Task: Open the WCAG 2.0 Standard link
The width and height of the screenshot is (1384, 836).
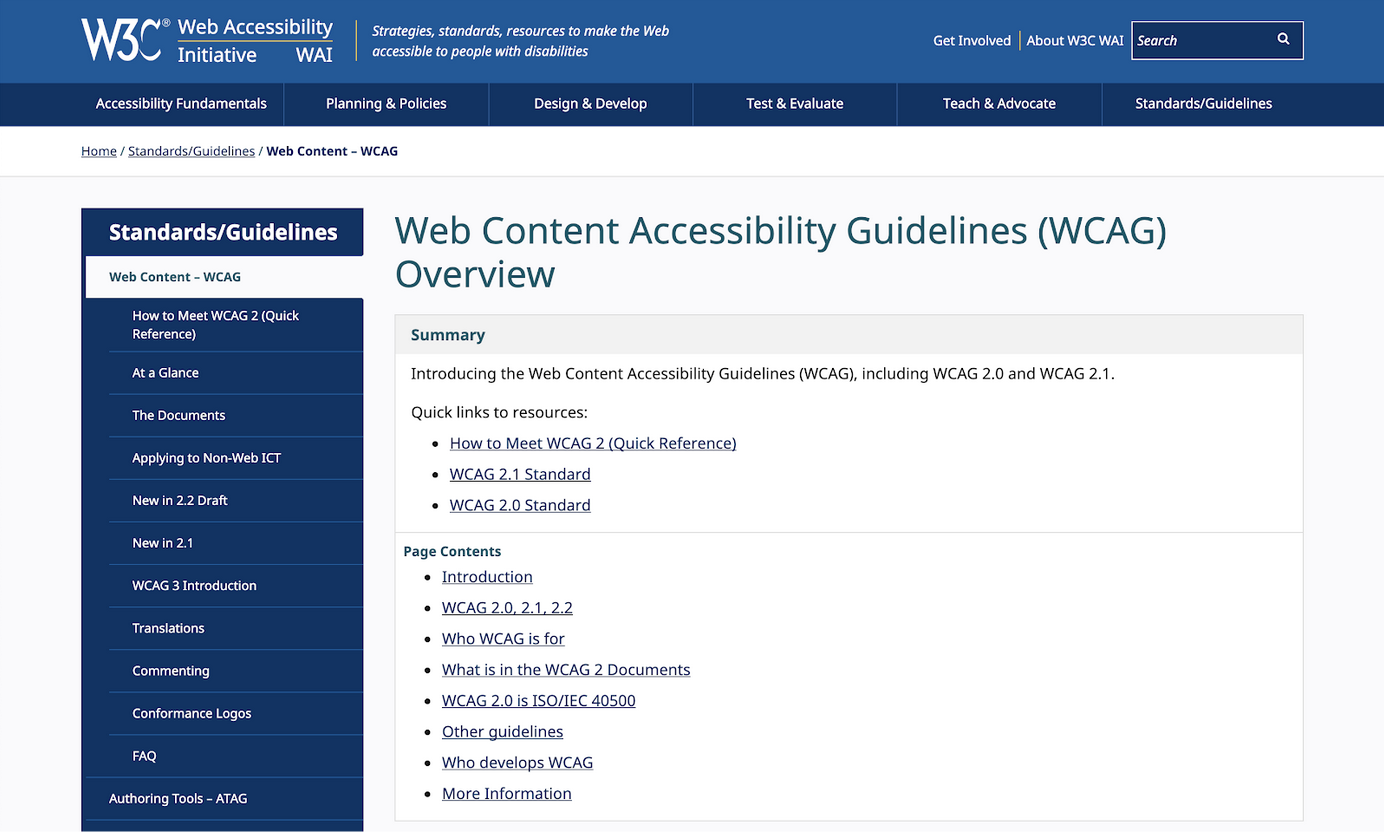Action: pyautogui.click(x=520, y=505)
